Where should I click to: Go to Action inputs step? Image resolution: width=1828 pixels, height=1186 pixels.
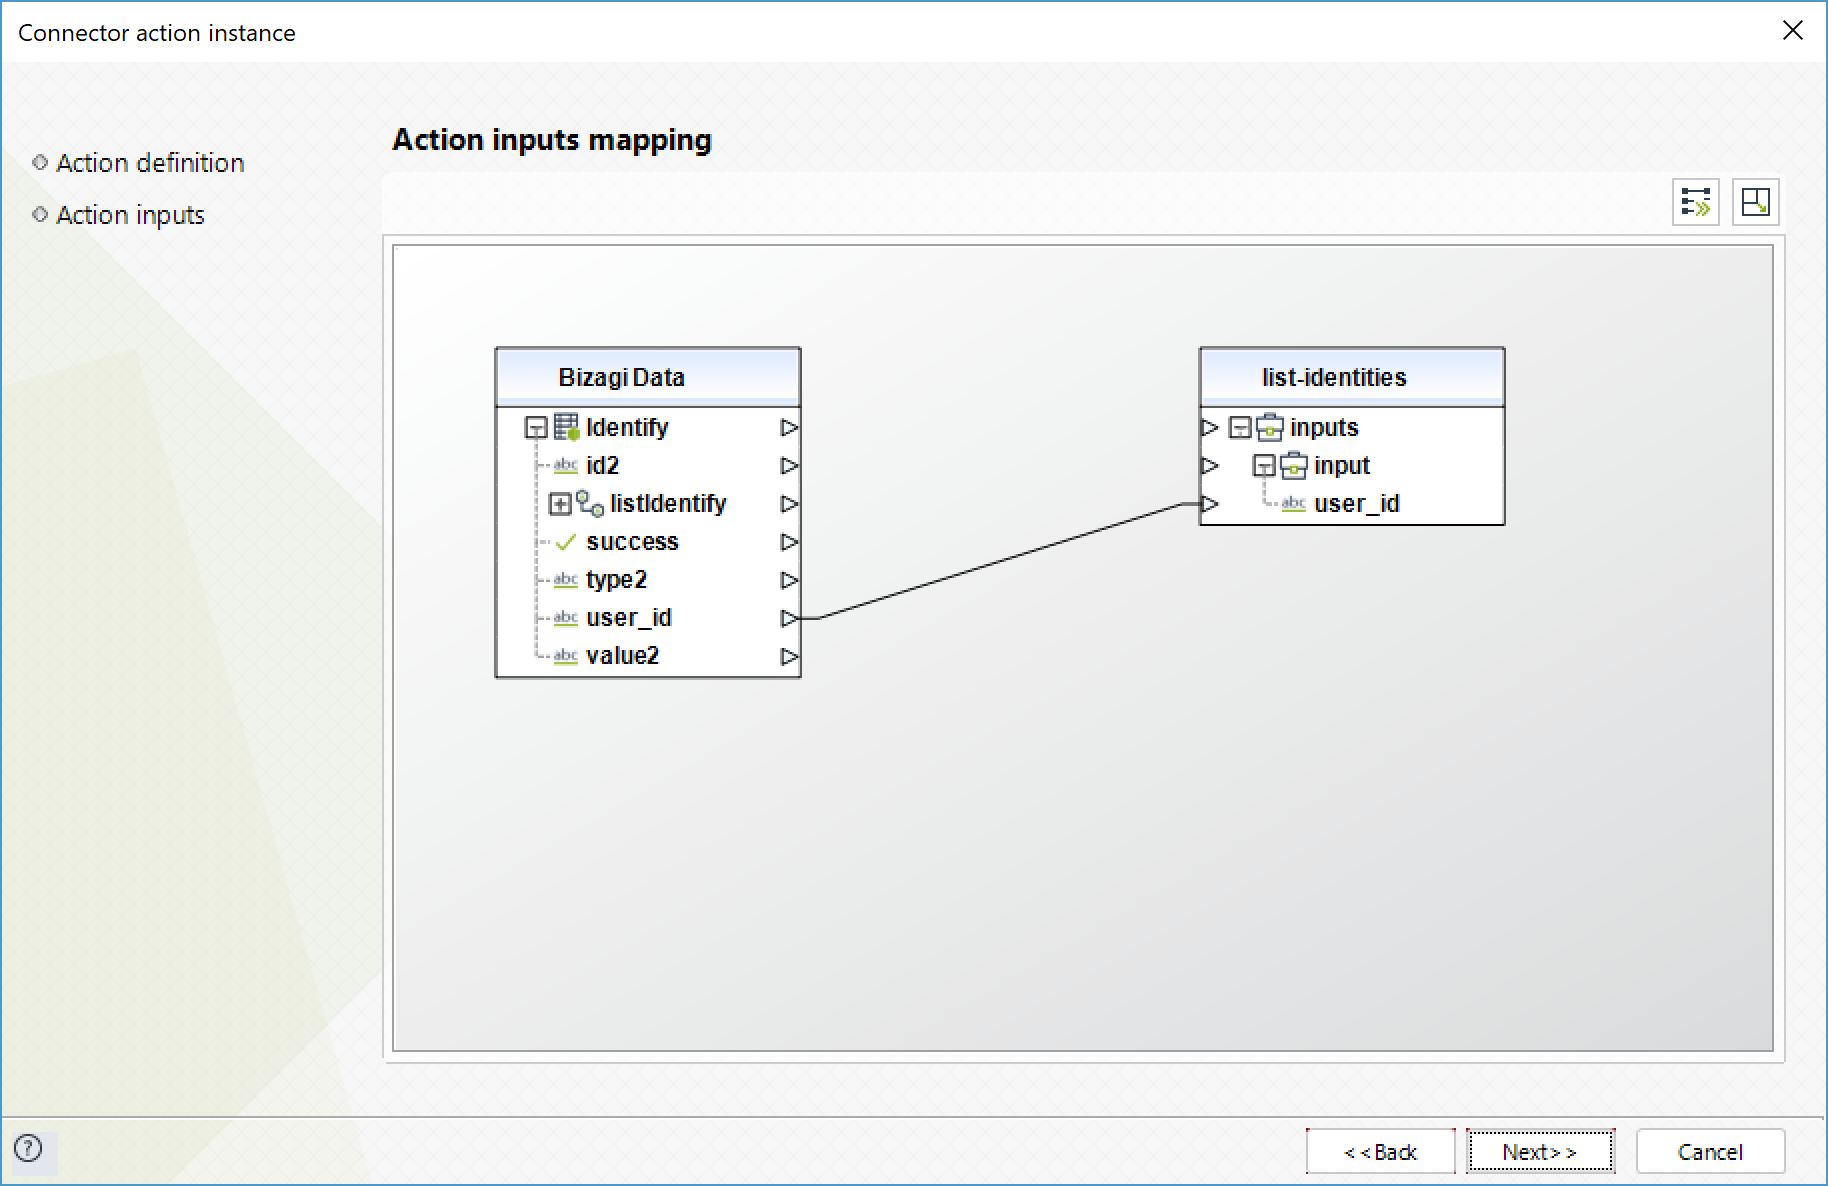[x=130, y=215]
